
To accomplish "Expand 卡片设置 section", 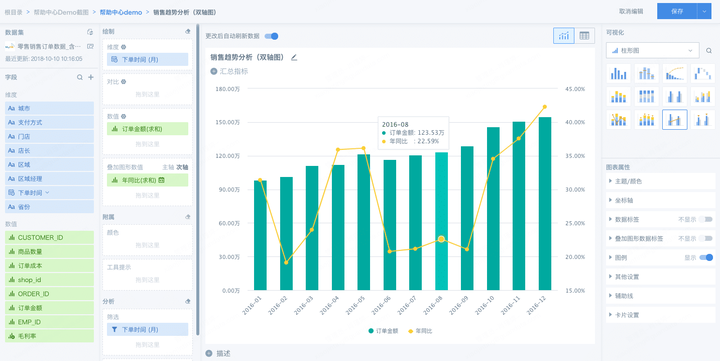I will pos(660,315).
